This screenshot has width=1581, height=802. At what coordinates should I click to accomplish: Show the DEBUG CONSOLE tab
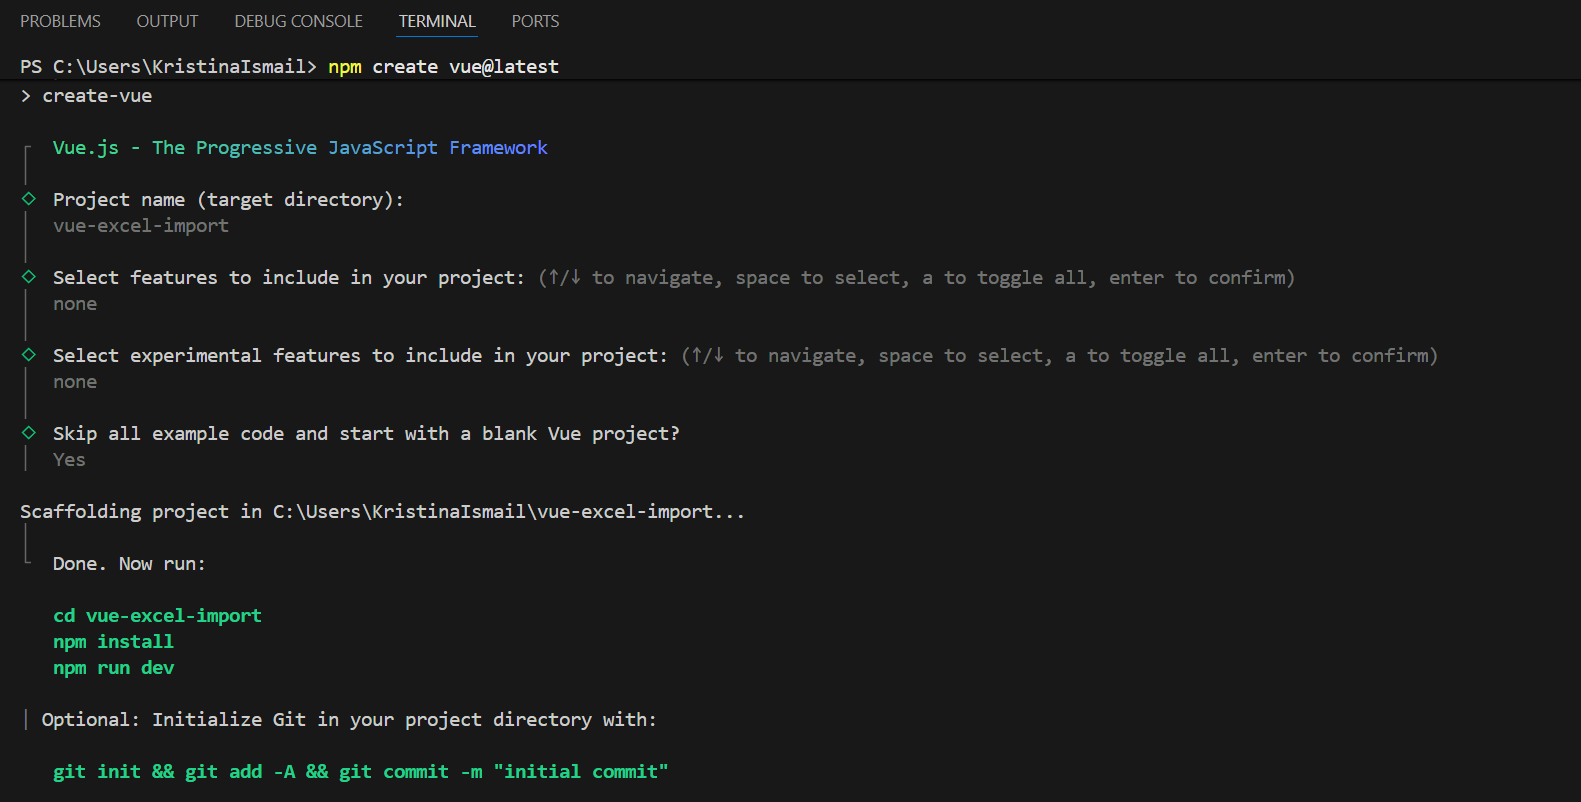click(x=298, y=21)
